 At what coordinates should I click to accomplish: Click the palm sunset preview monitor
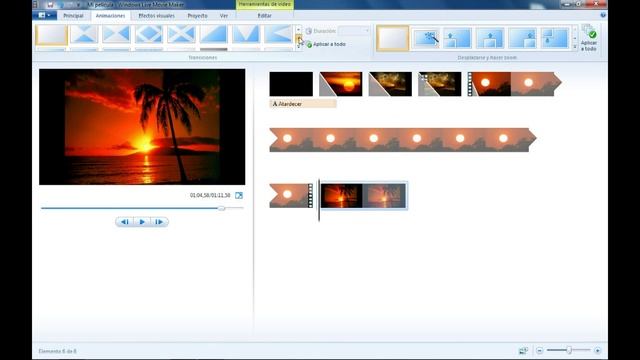[x=142, y=127]
